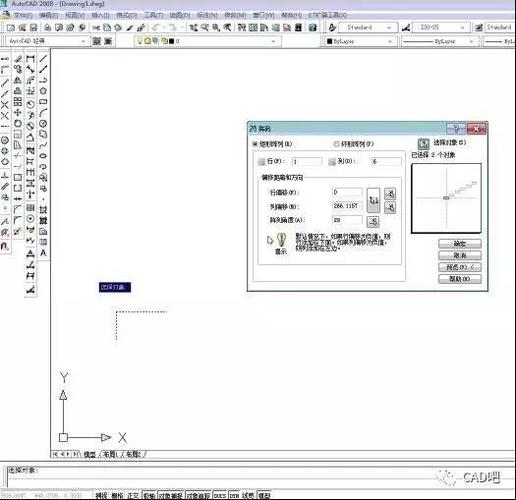Toggle the 极轴 polar tracking status button
The image size is (516, 500).
click(149, 495)
